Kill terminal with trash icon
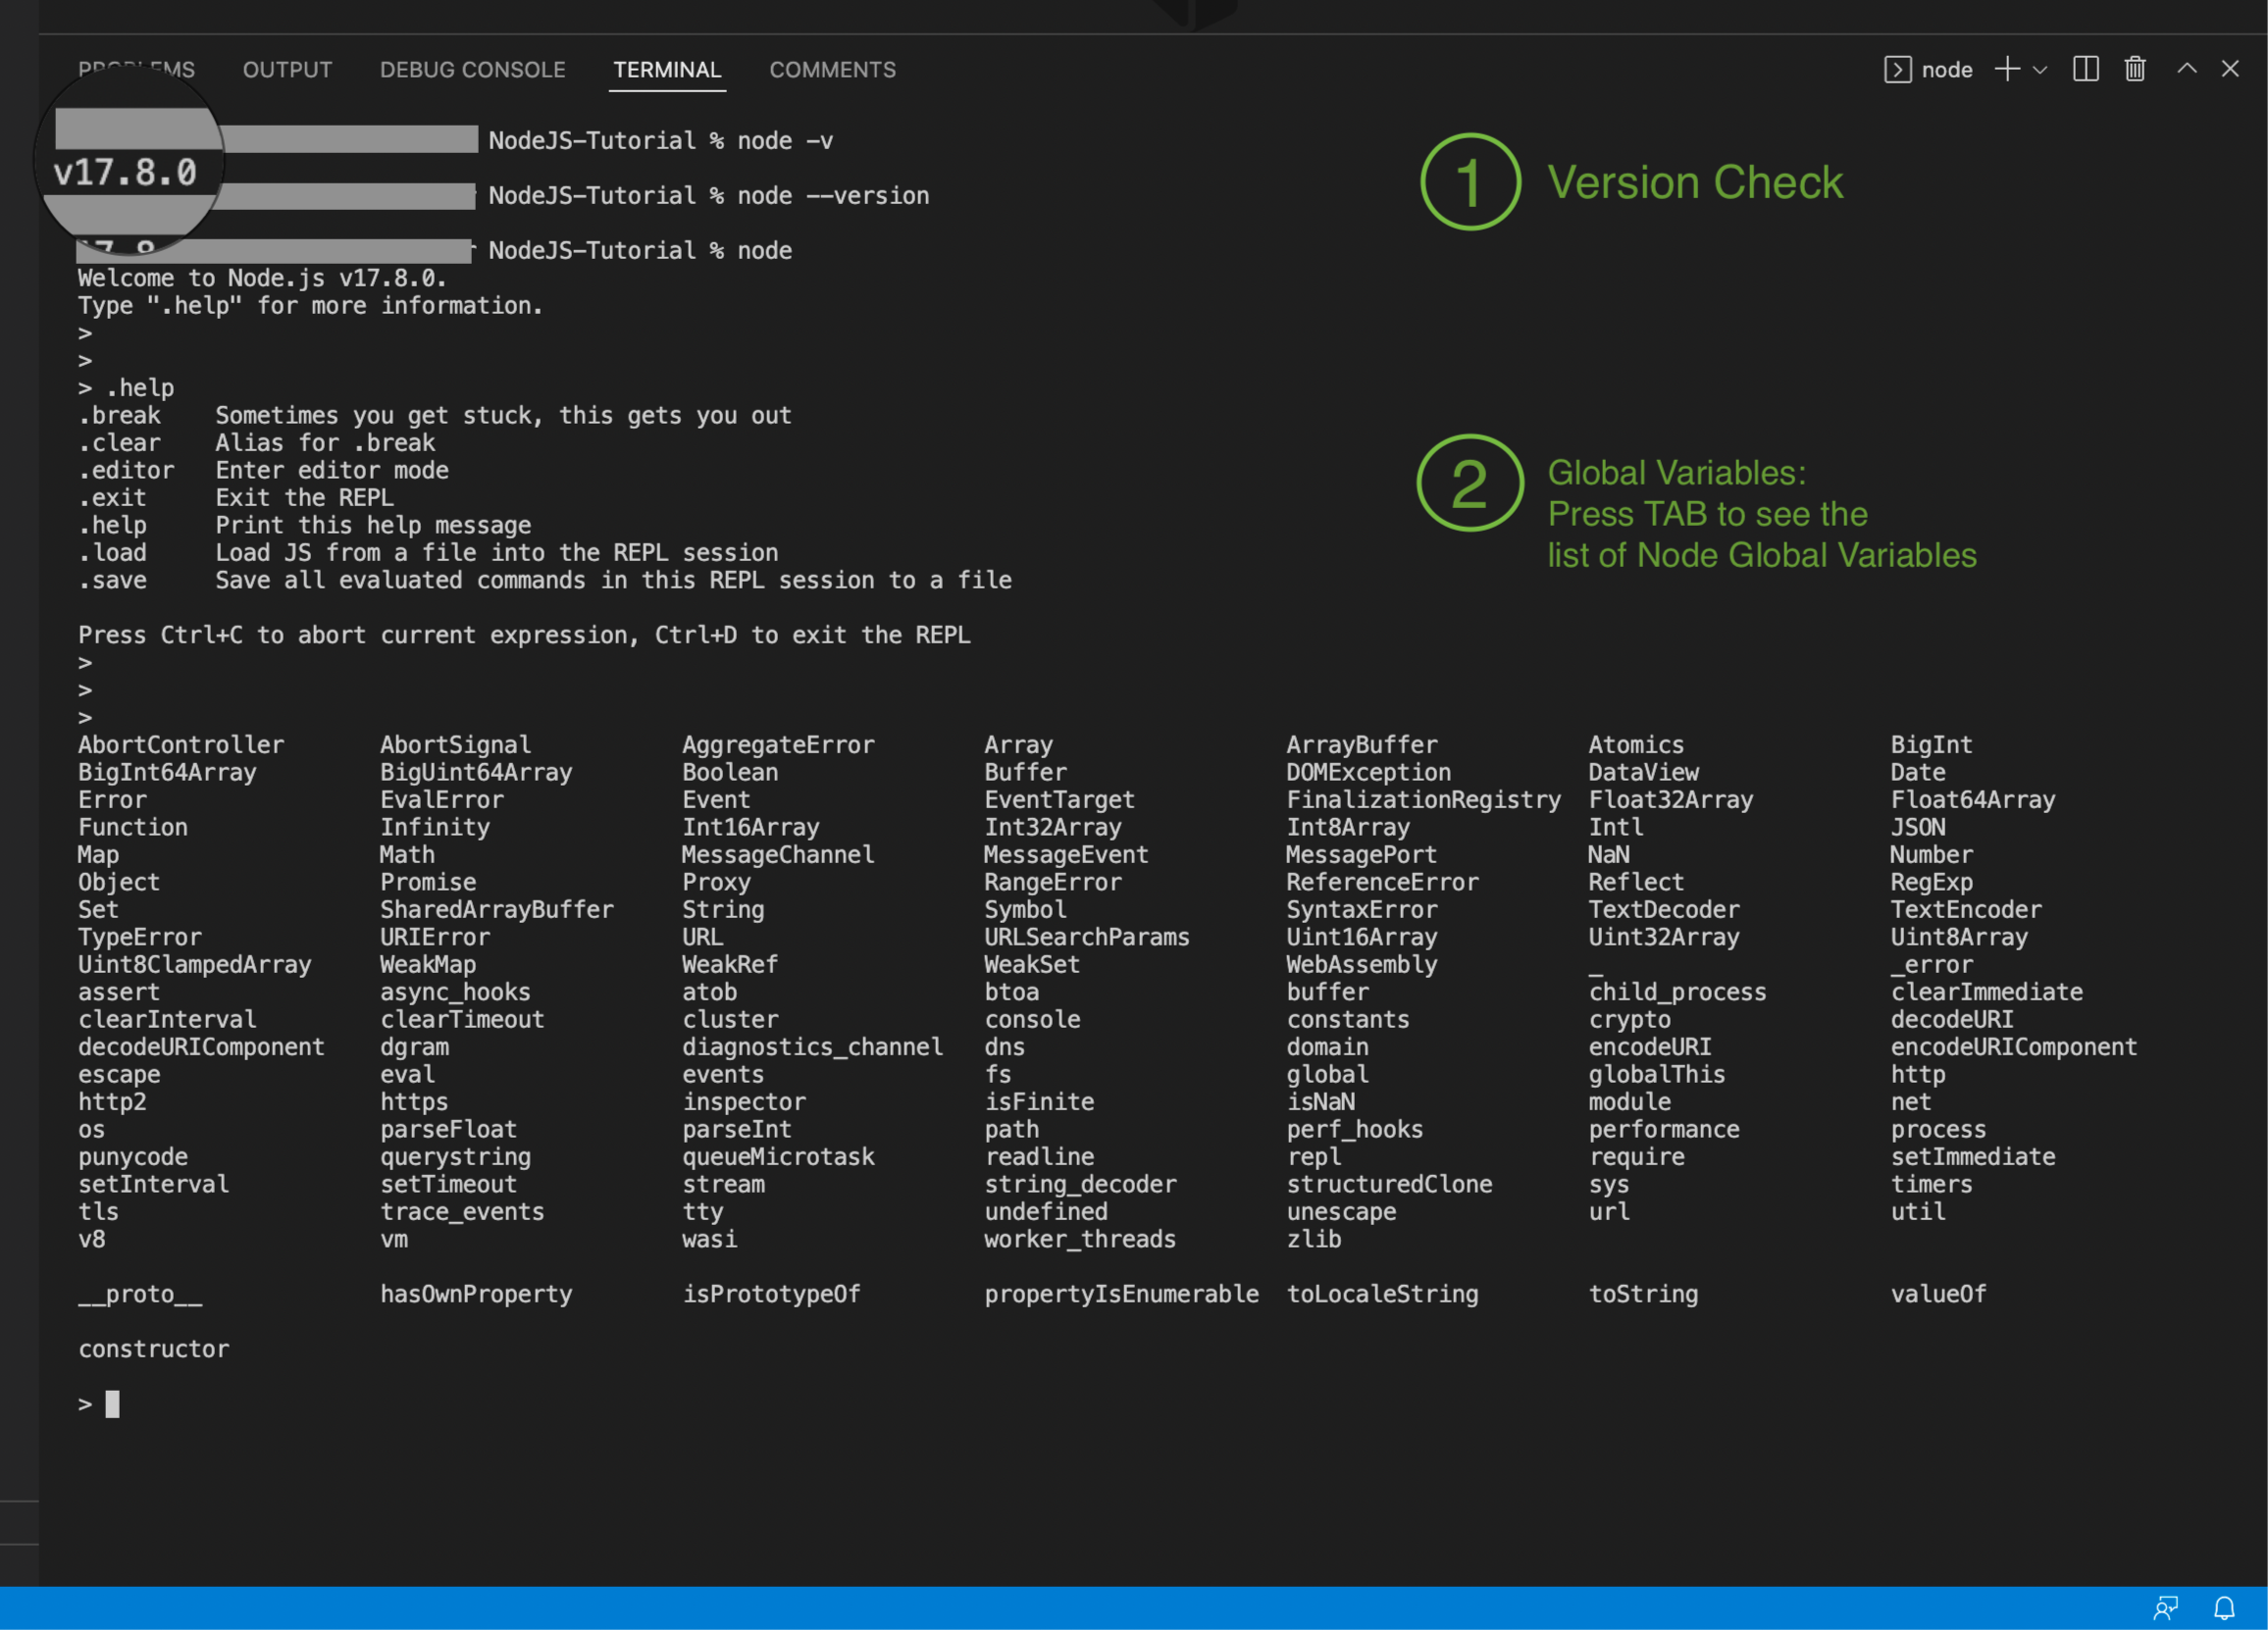 click(2135, 69)
